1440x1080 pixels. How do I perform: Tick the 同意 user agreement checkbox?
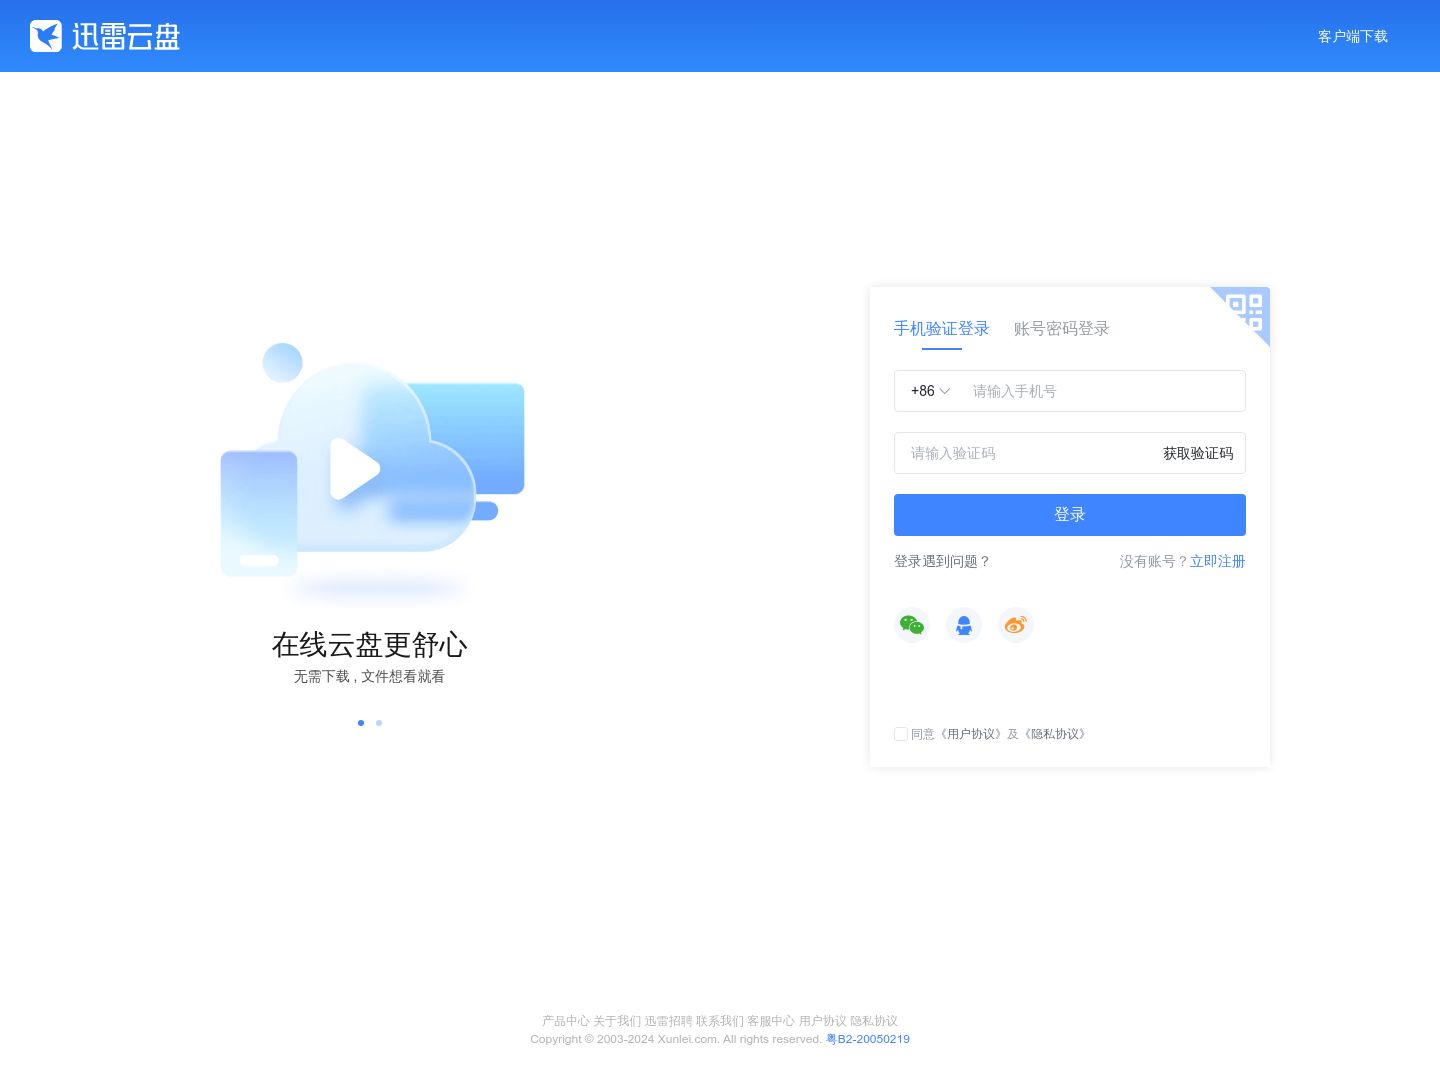(901, 734)
